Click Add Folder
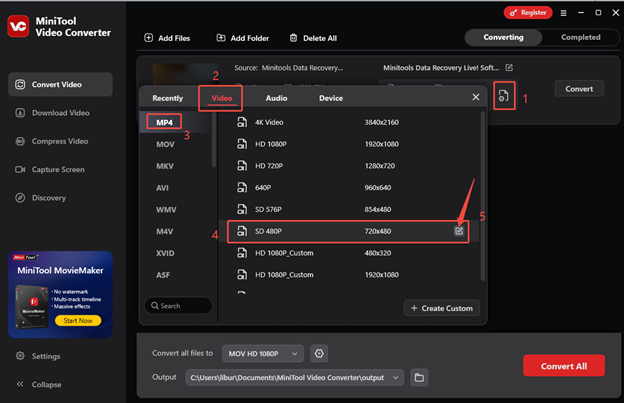Screen dimensions: 624x403 [243, 38]
